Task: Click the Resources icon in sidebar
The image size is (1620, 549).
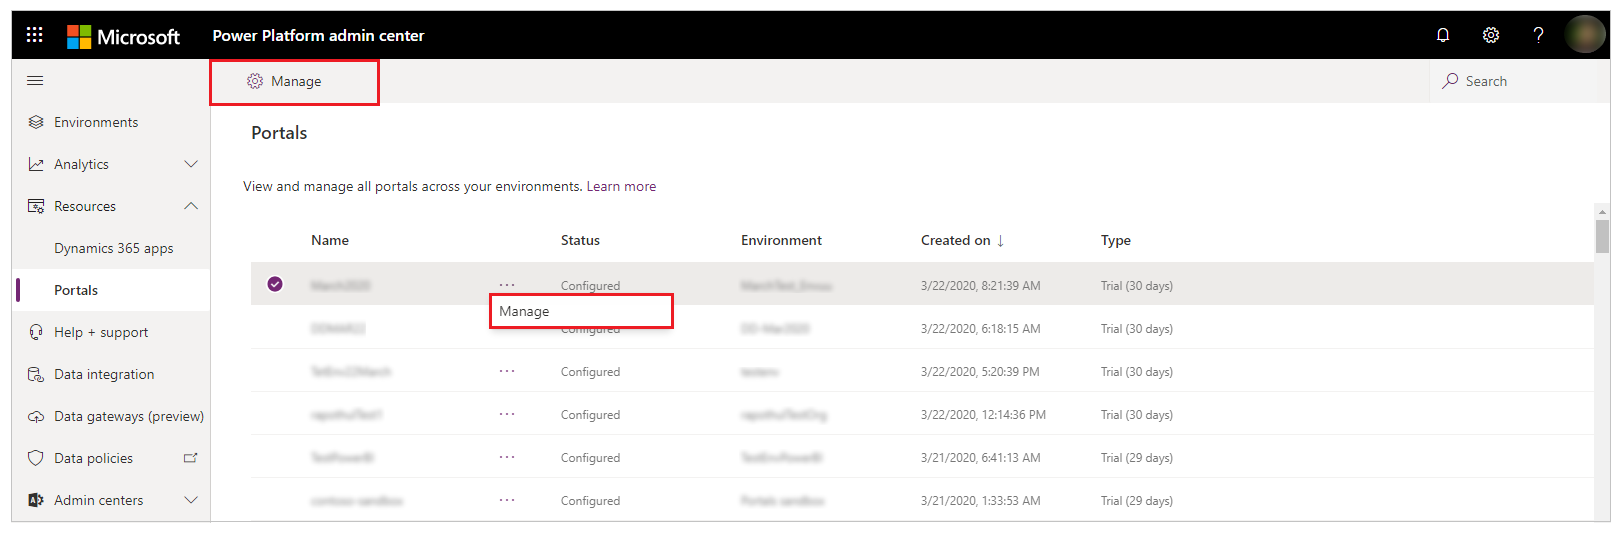Action: click(36, 206)
